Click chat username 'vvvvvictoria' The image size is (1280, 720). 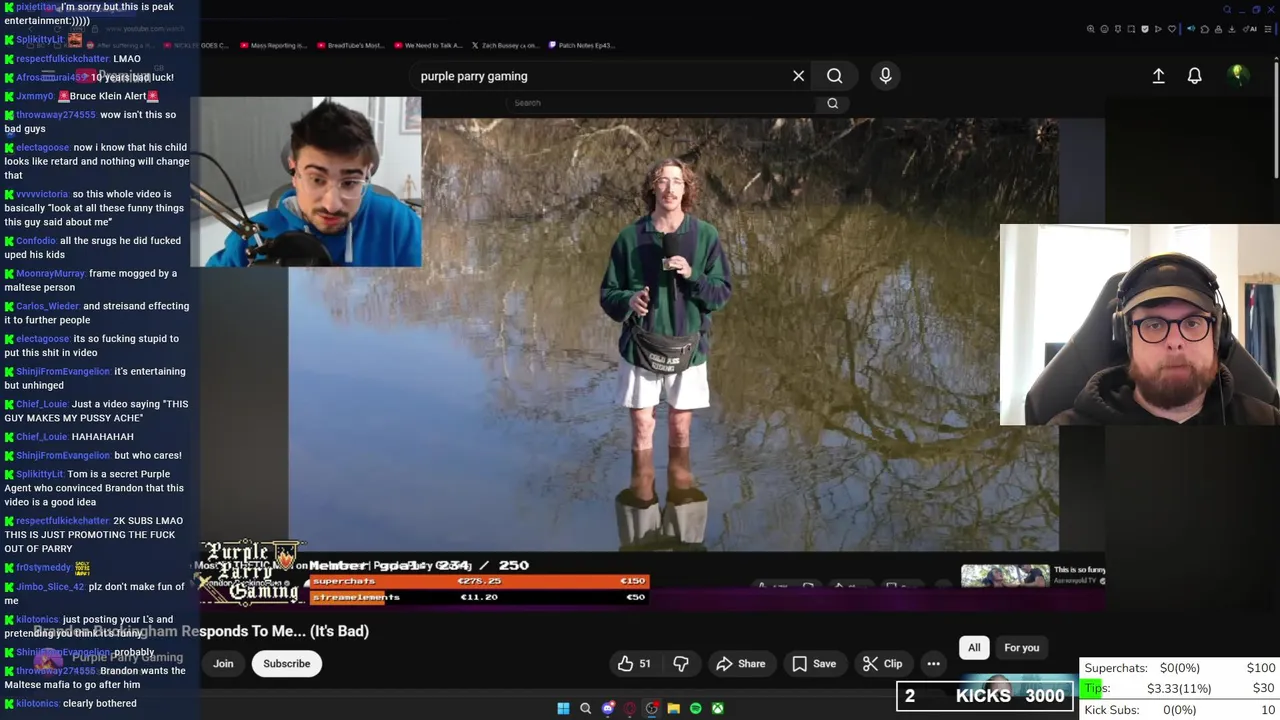tap(42, 194)
